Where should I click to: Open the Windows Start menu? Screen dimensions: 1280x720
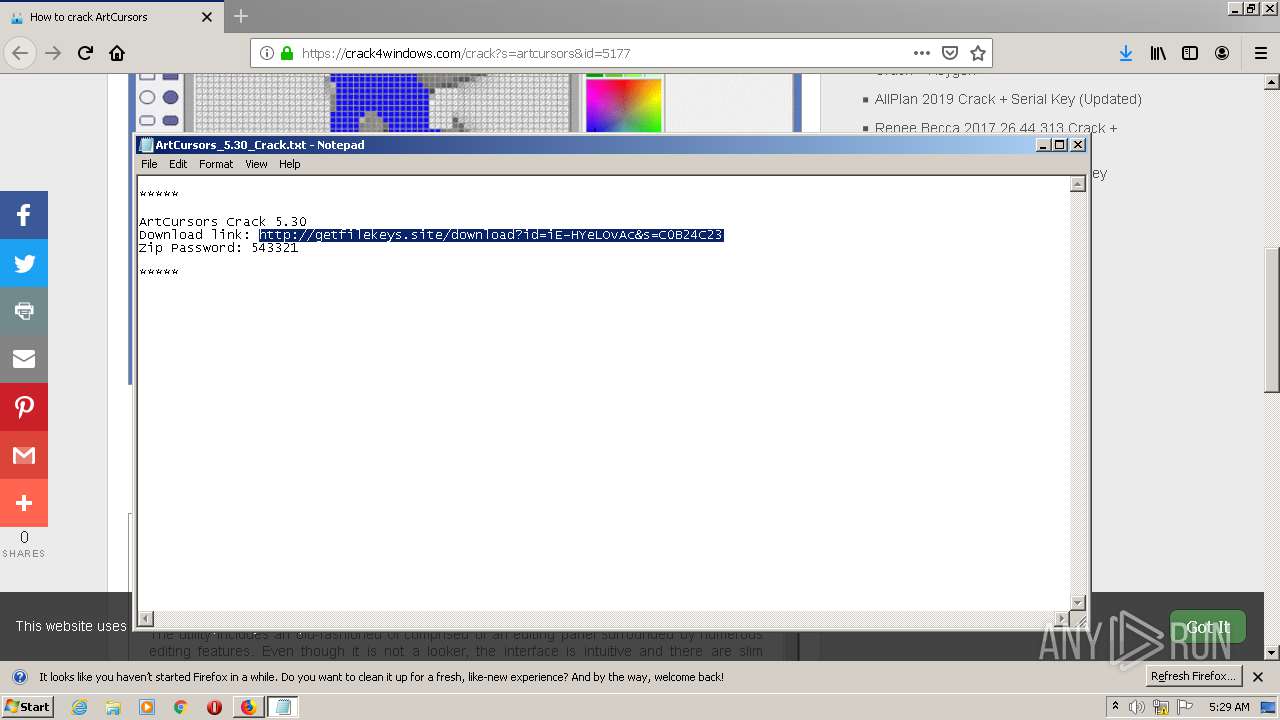(27, 707)
